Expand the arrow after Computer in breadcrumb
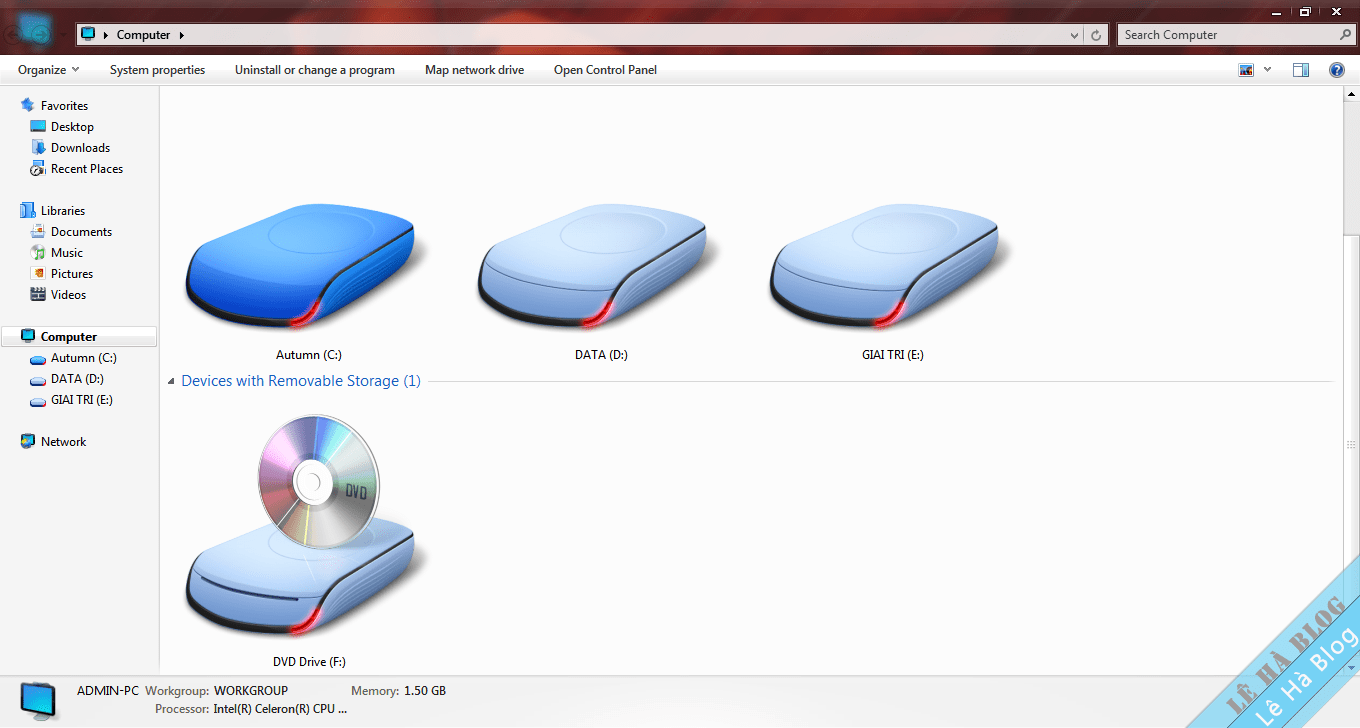1360x728 pixels. pos(181,35)
